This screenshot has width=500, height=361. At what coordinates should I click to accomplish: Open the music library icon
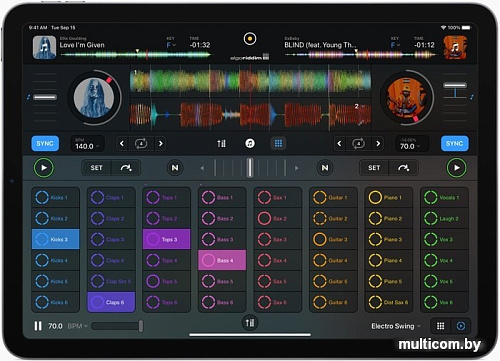[x=250, y=144]
